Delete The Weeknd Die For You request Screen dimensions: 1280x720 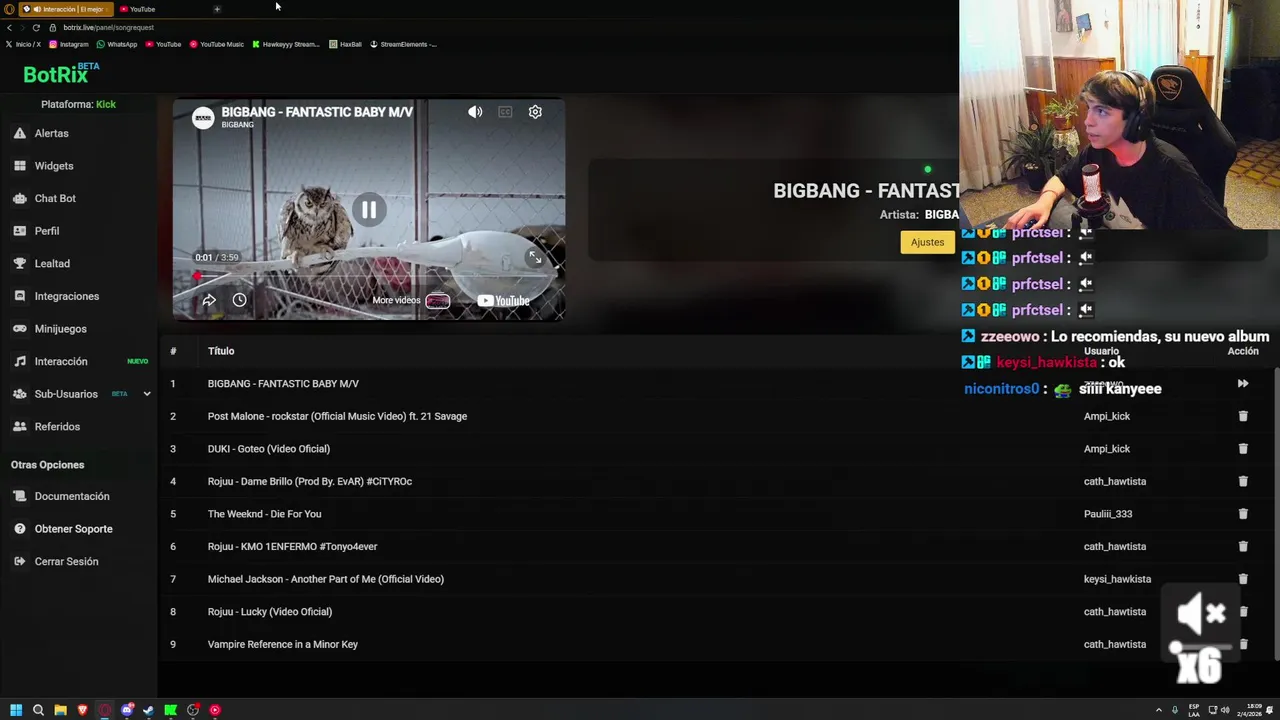[1243, 514]
